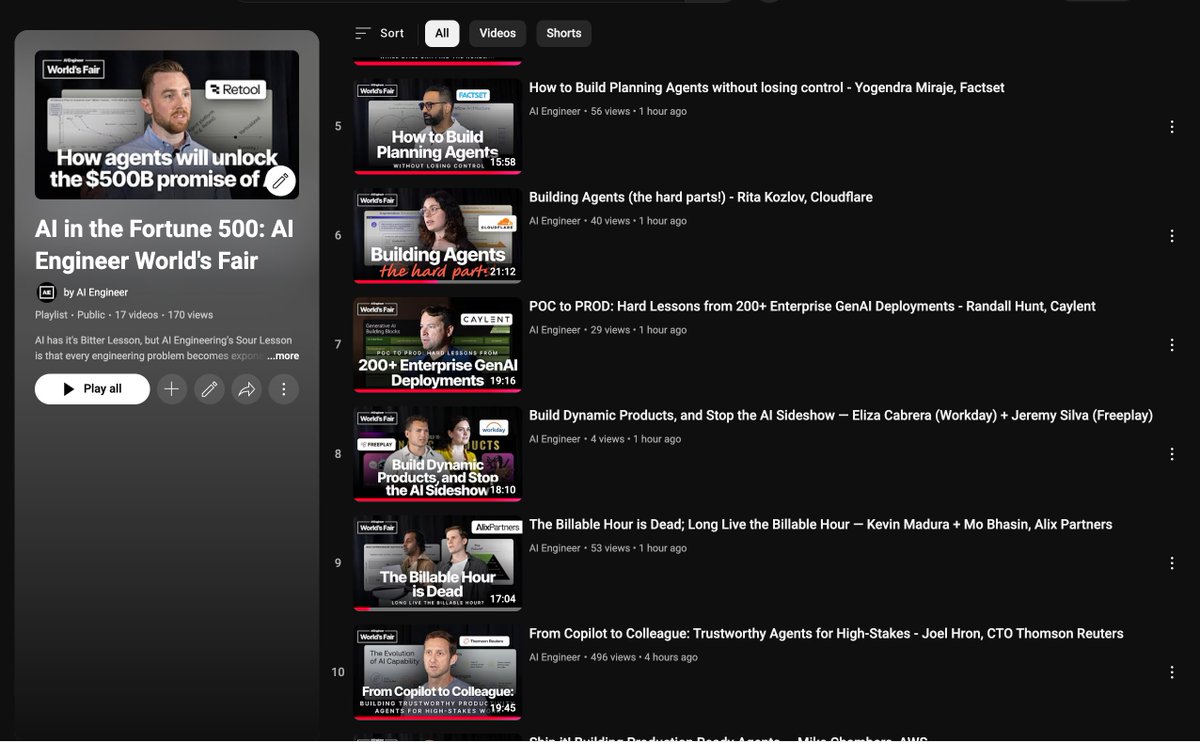Viewport: 1200px width, 742px height.
Task: Open title 'From Copilot to Colleague' video
Action: (826, 633)
